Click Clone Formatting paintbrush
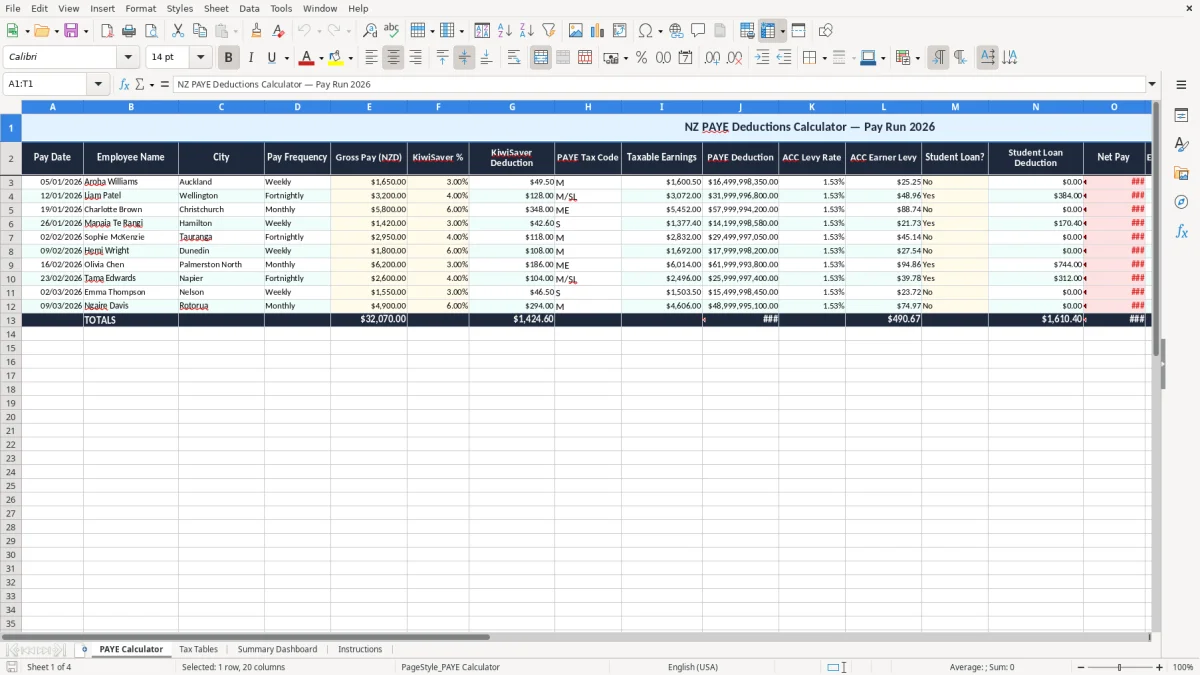 click(x=257, y=31)
